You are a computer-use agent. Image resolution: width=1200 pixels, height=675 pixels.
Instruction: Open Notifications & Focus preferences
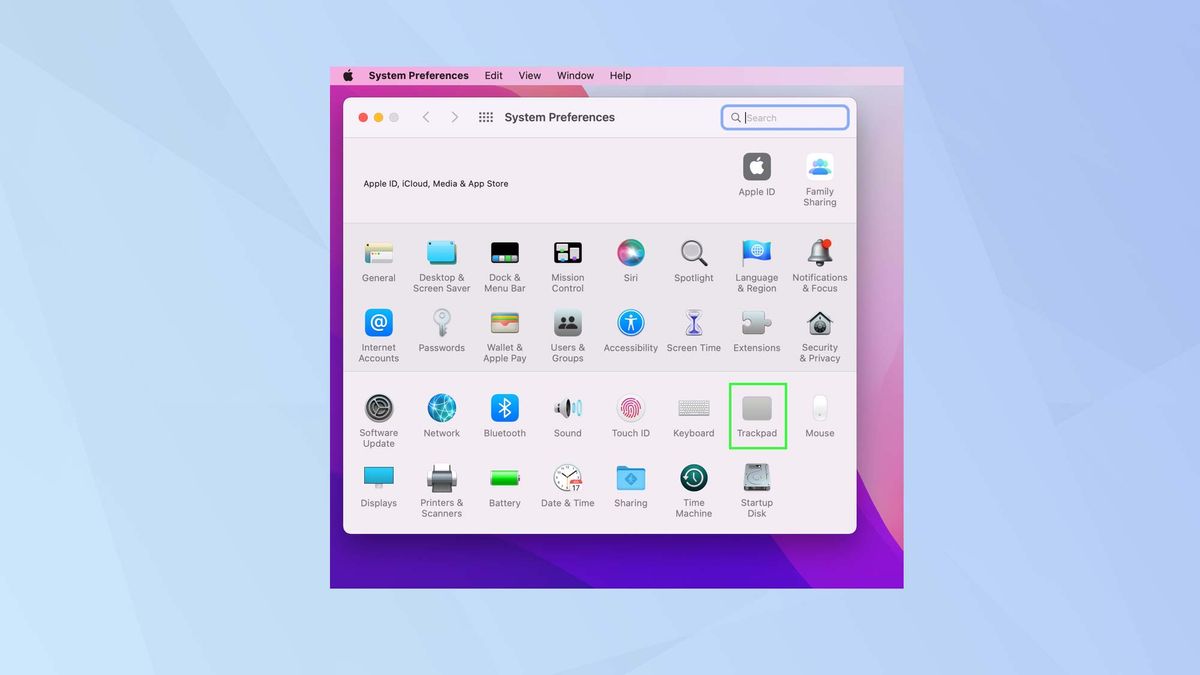pos(819,254)
